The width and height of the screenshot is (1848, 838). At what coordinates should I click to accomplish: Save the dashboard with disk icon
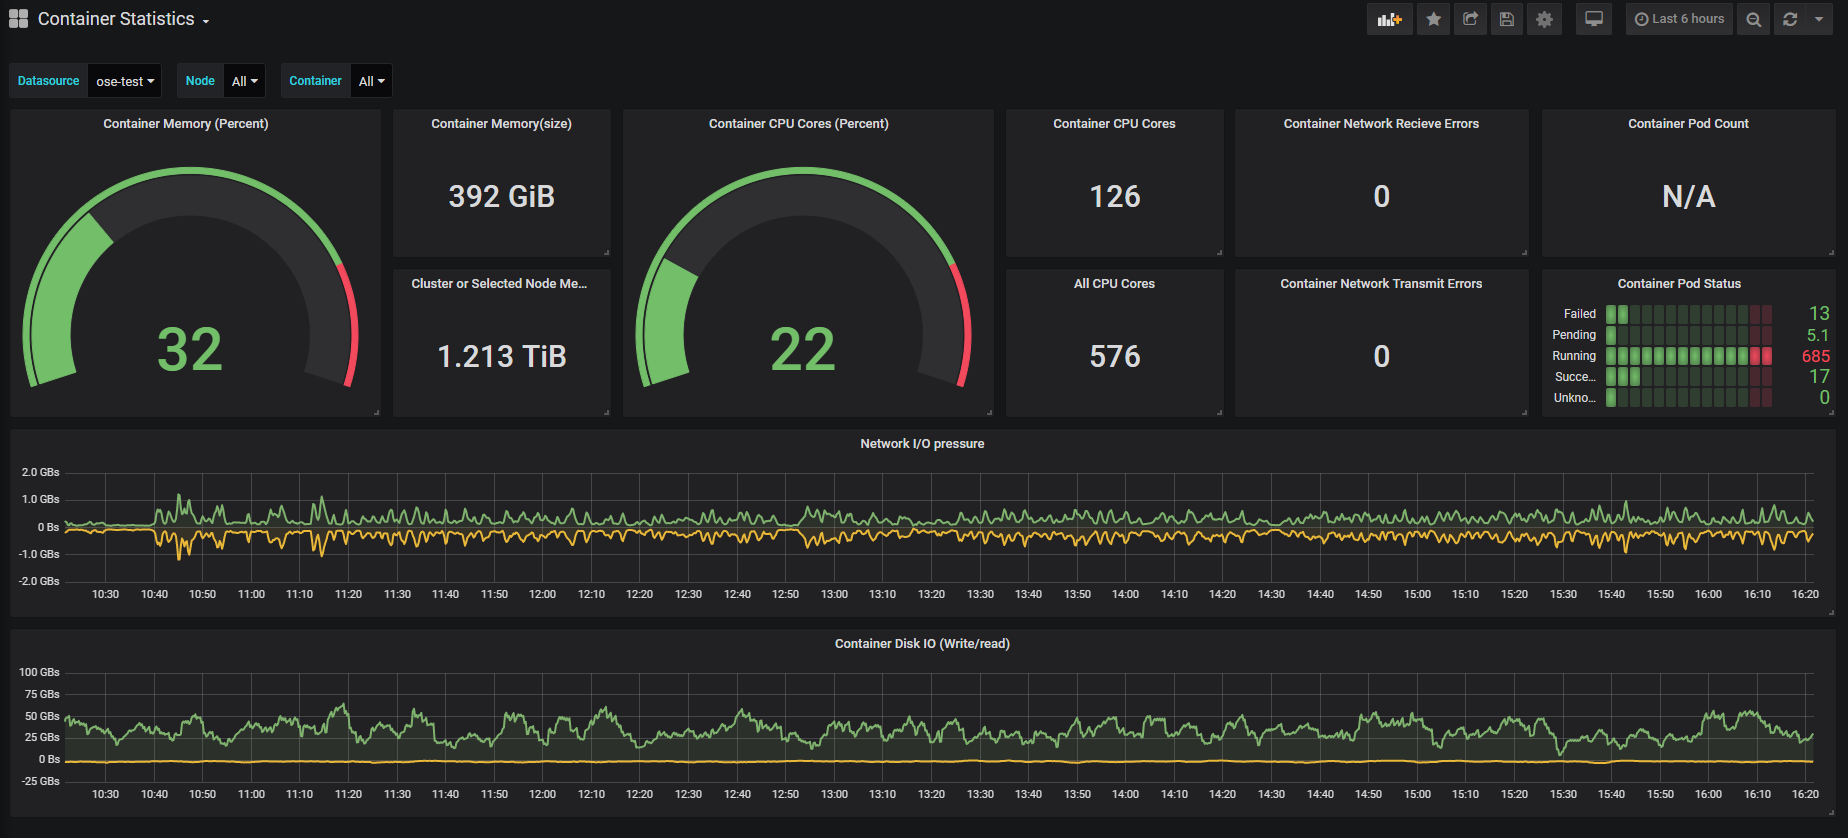[1507, 19]
